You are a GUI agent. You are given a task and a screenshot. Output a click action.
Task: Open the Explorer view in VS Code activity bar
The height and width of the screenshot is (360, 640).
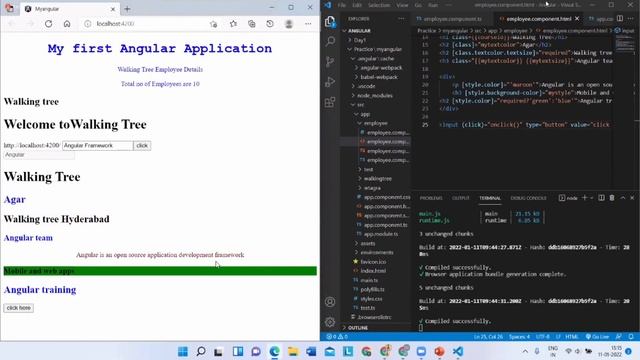330,21
